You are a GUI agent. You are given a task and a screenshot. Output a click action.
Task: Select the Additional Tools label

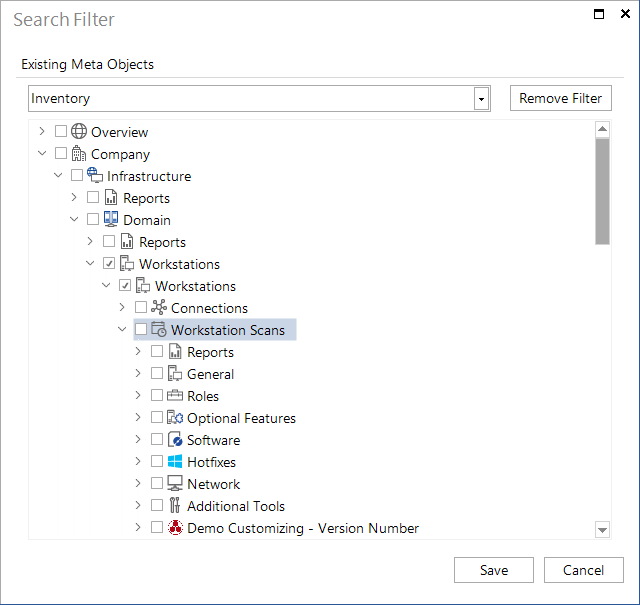click(236, 506)
